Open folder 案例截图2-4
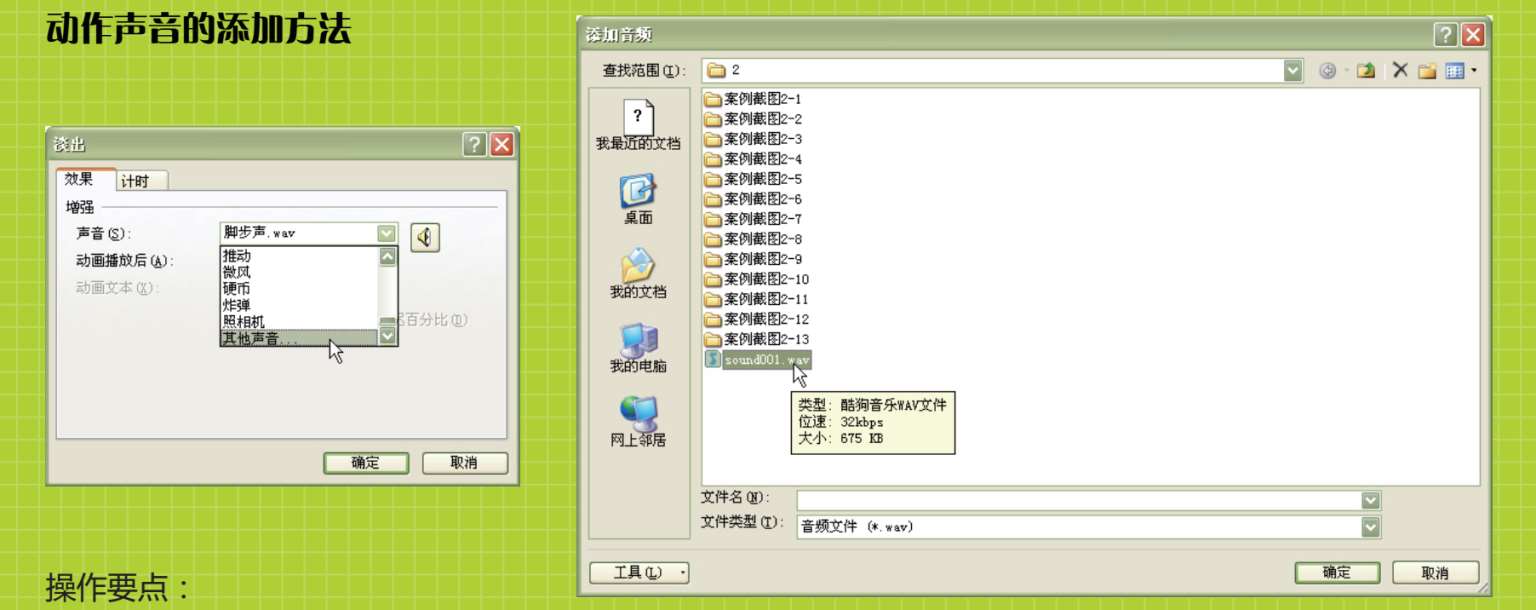This screenshot has width=1536, height=610. point(753,159)
